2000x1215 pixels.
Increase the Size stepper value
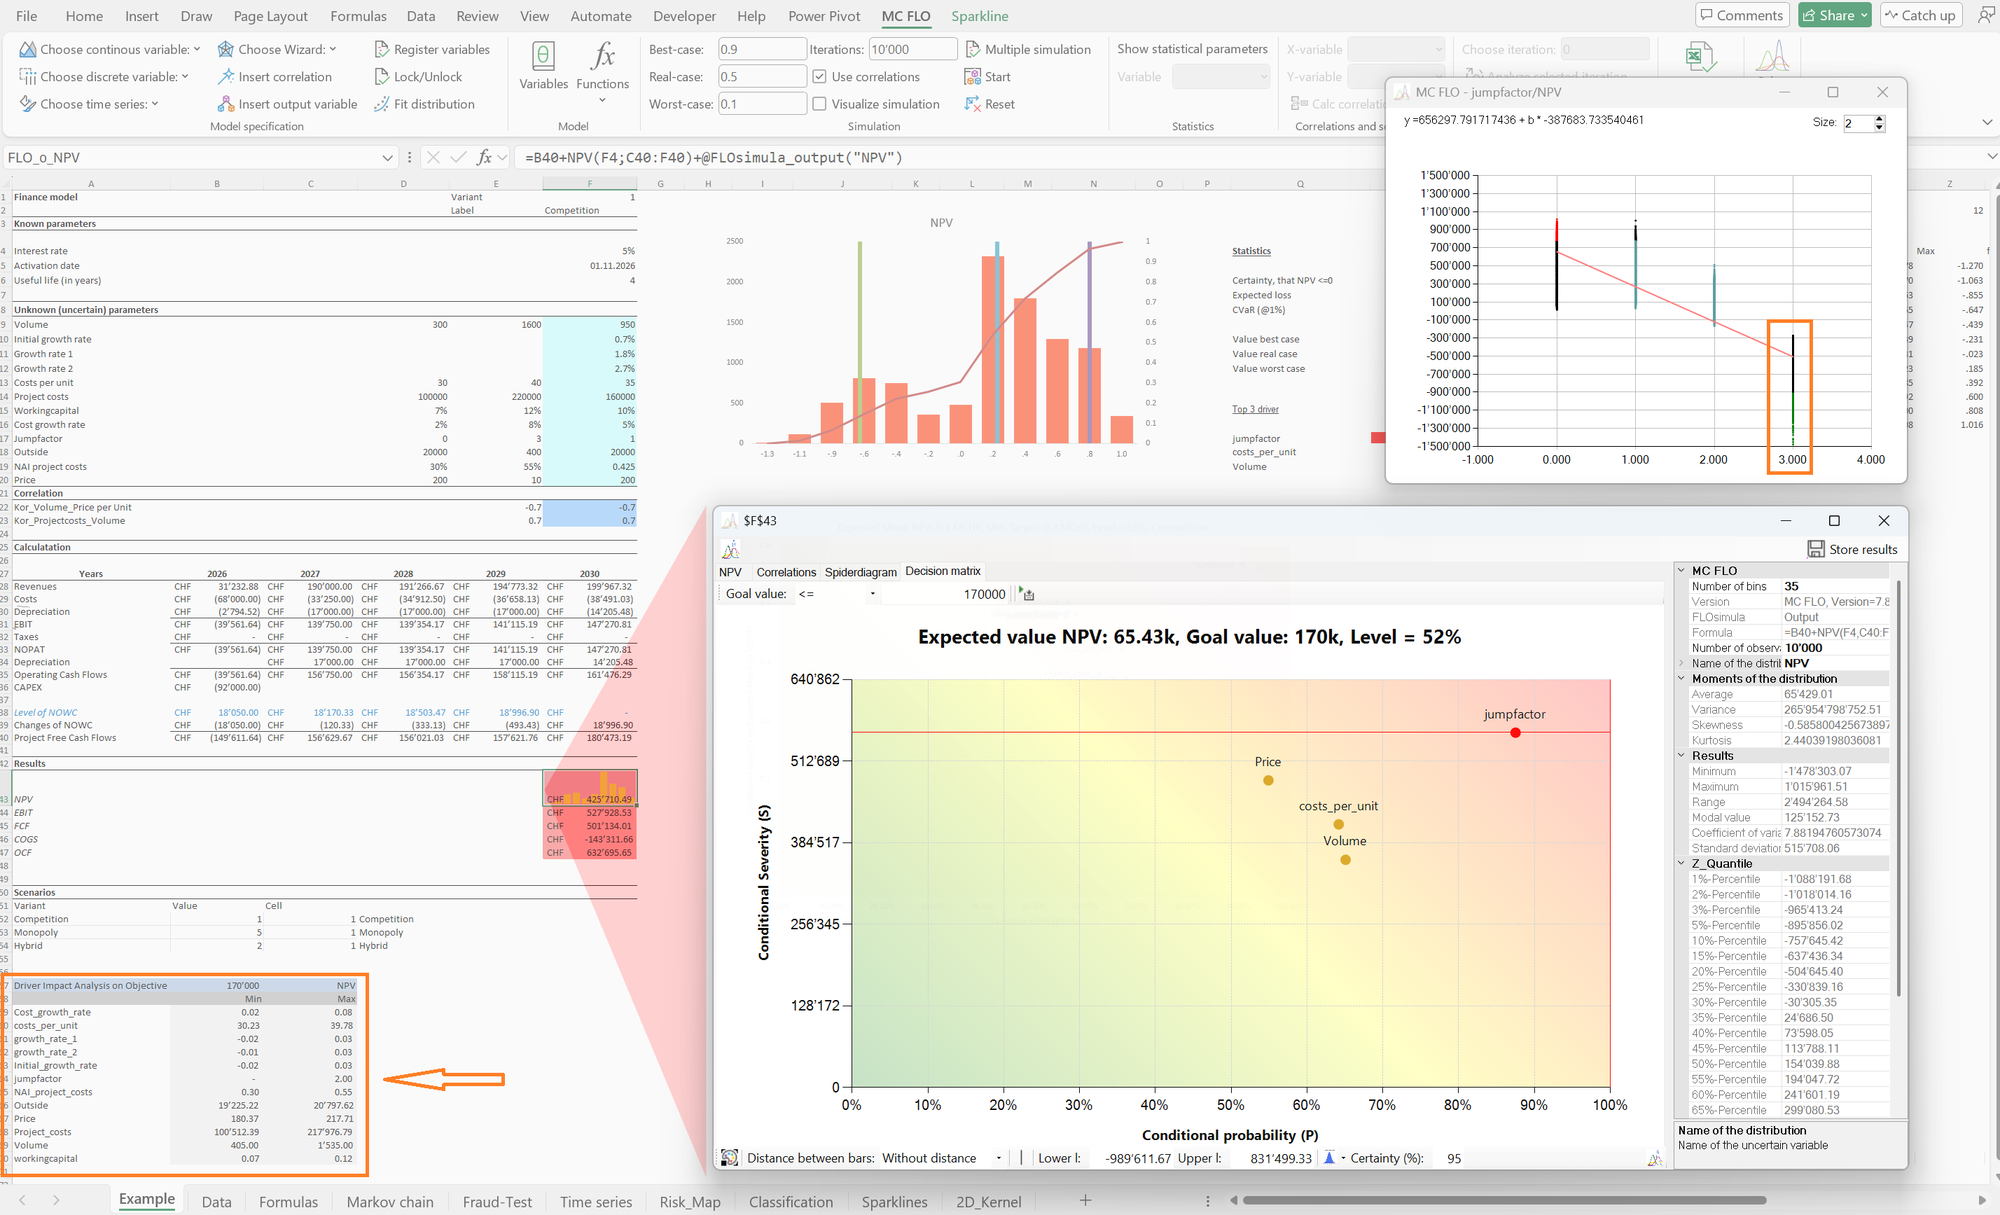(x=1880, y=118)
